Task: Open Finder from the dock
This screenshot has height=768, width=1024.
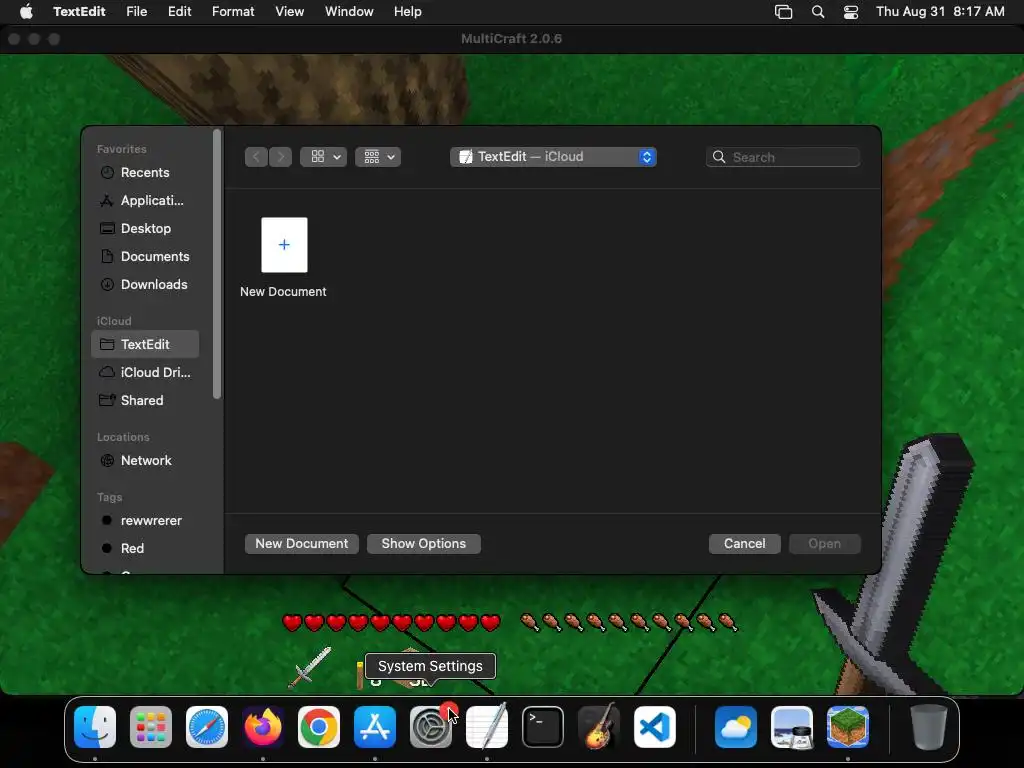Action: tap(95, 727)
